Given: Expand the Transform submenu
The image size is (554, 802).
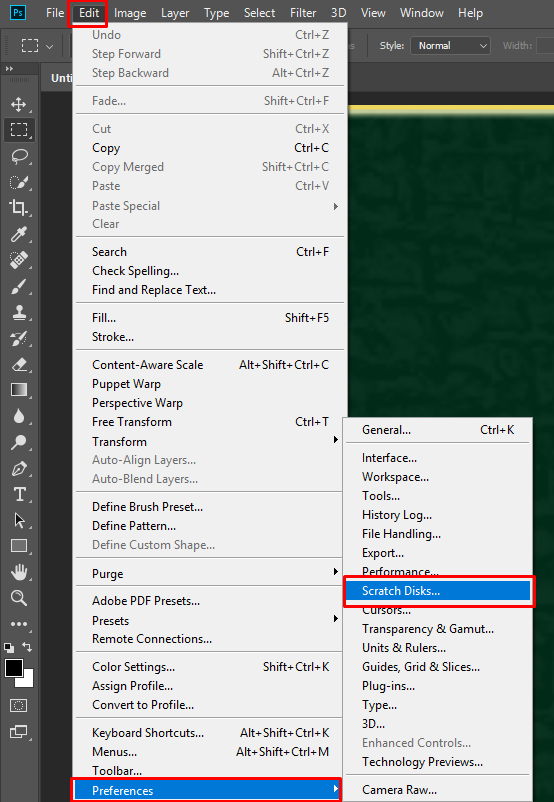Looking at the screenshot, I should [210, 441].
